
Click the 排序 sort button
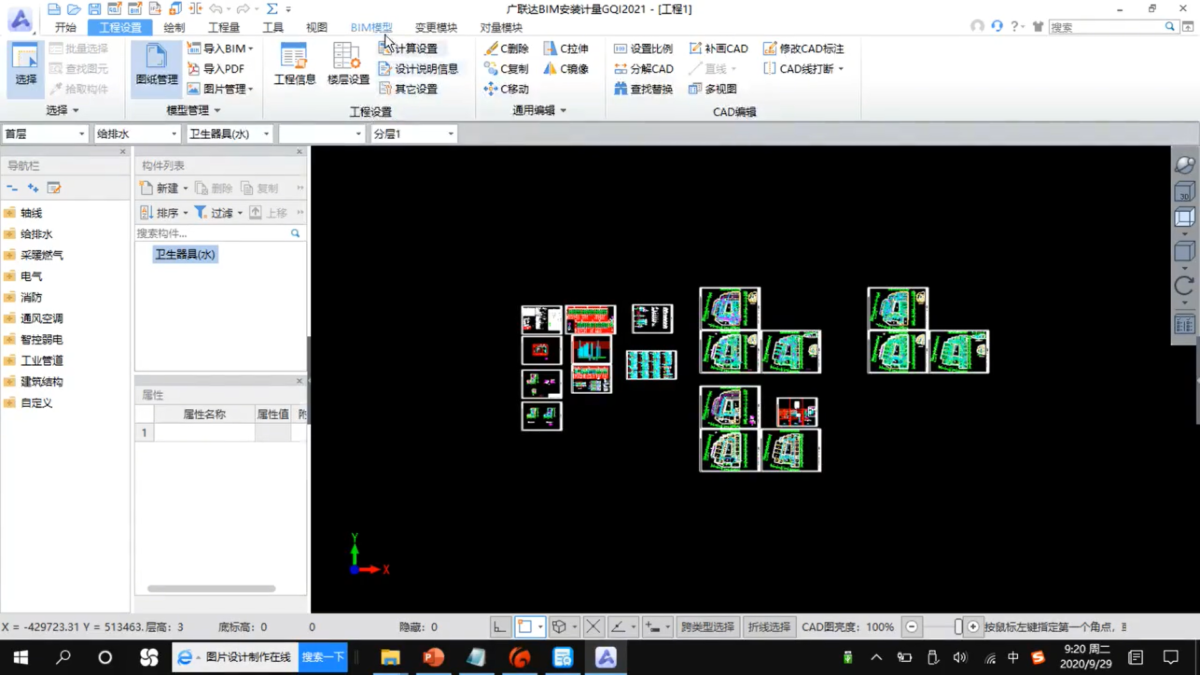163,212
